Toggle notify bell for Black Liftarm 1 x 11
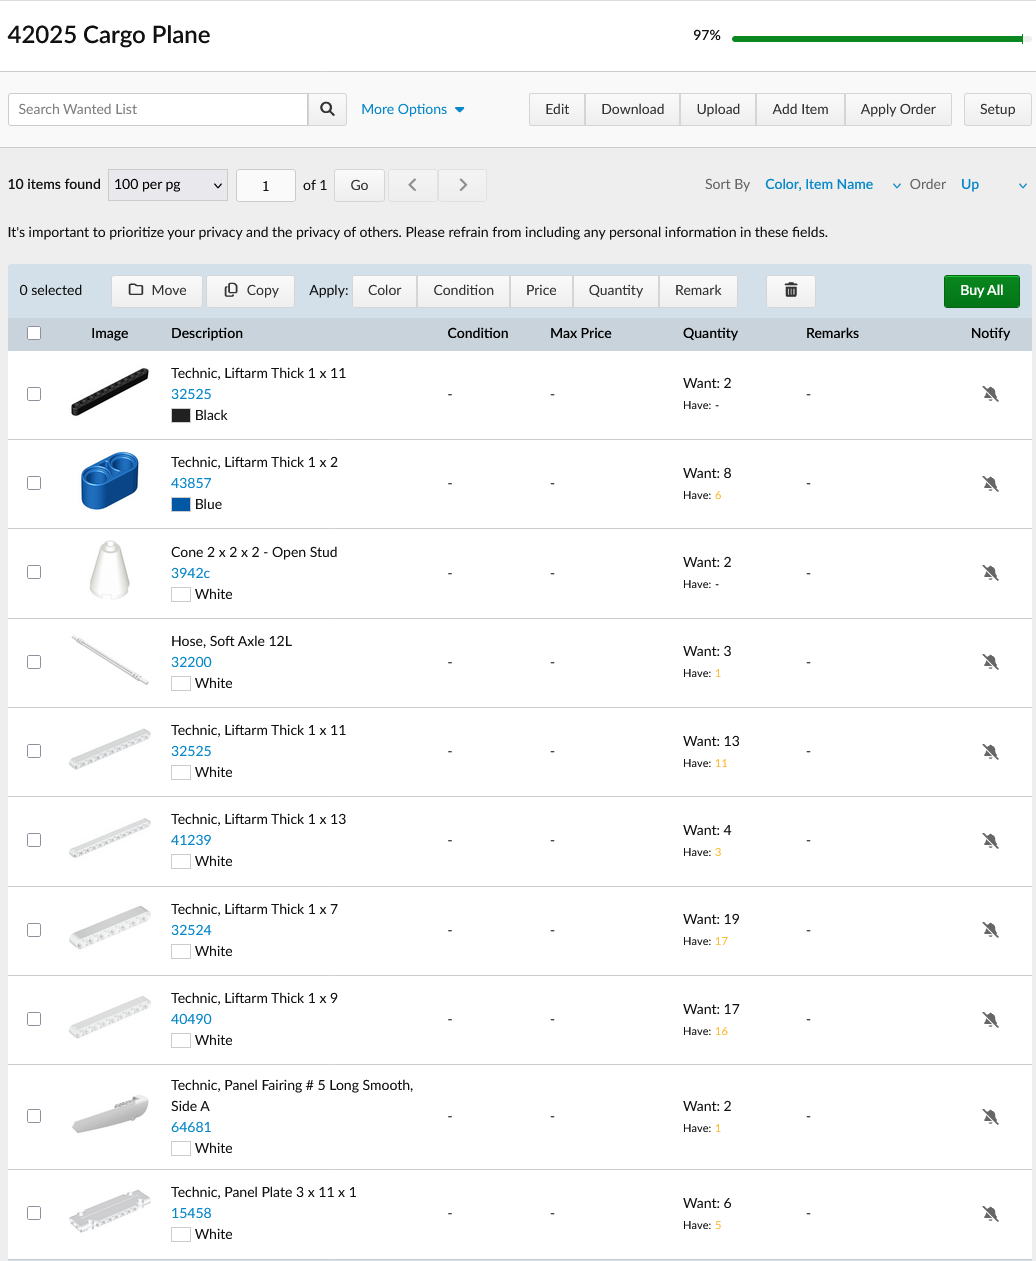 [x=990, y=394]
